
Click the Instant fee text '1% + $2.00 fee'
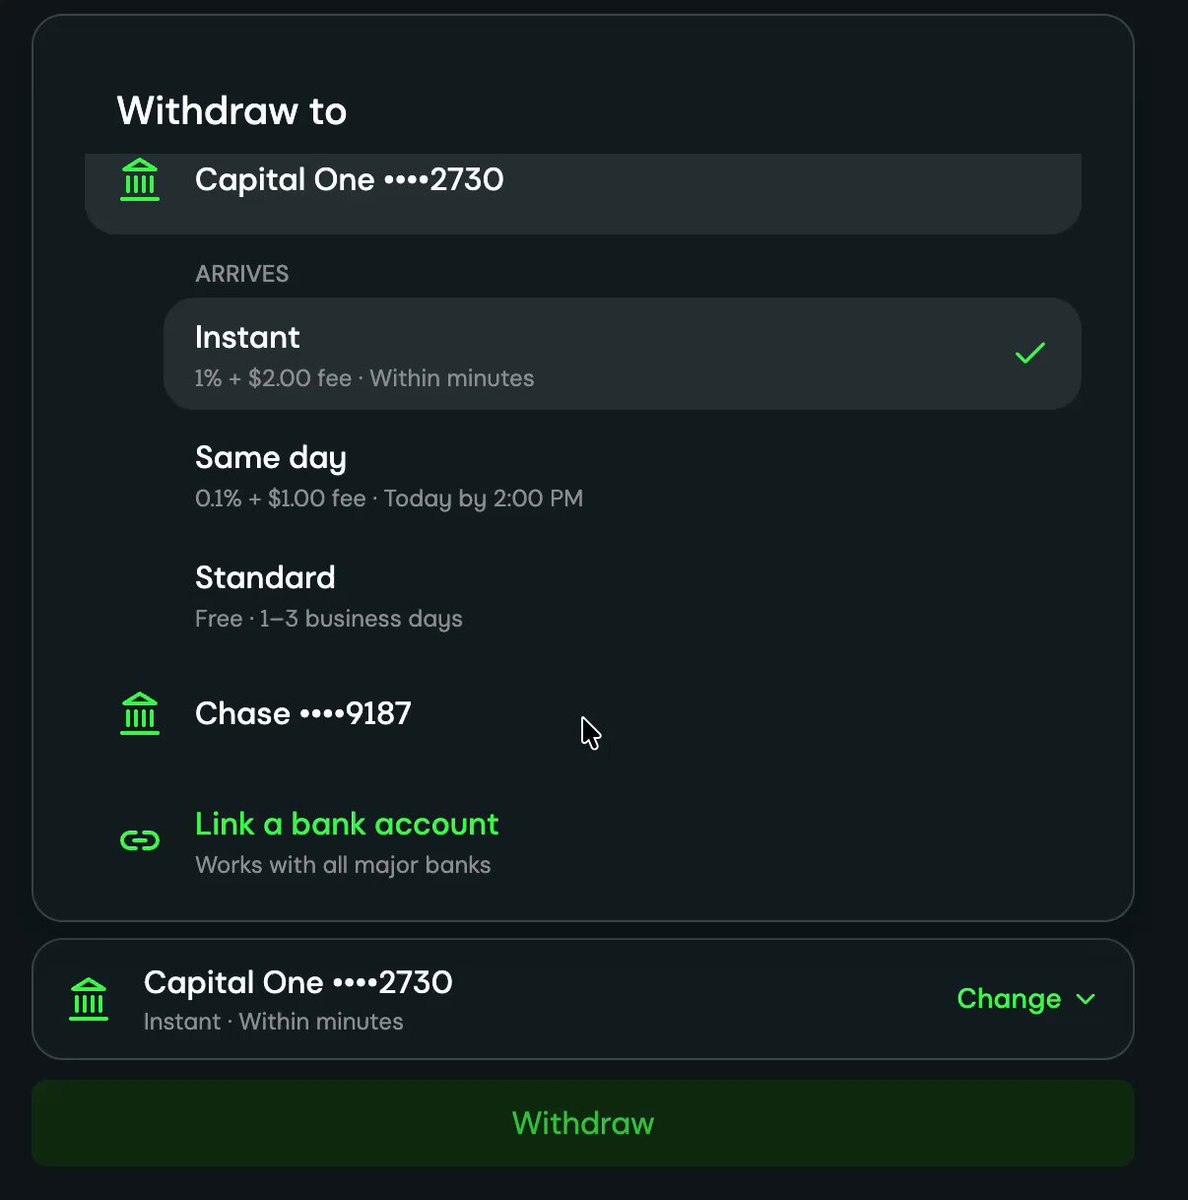click(273, 378)
